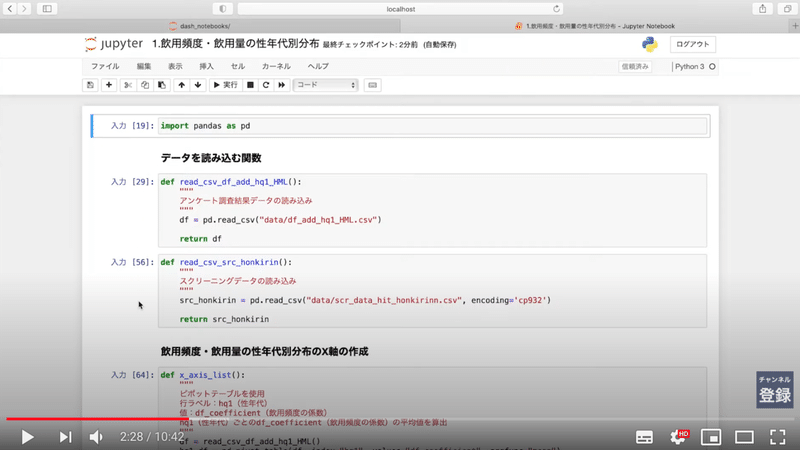Click the チャンネル登録 subscribe overlay
Screen dimensions: 800x450
[774, 389]
